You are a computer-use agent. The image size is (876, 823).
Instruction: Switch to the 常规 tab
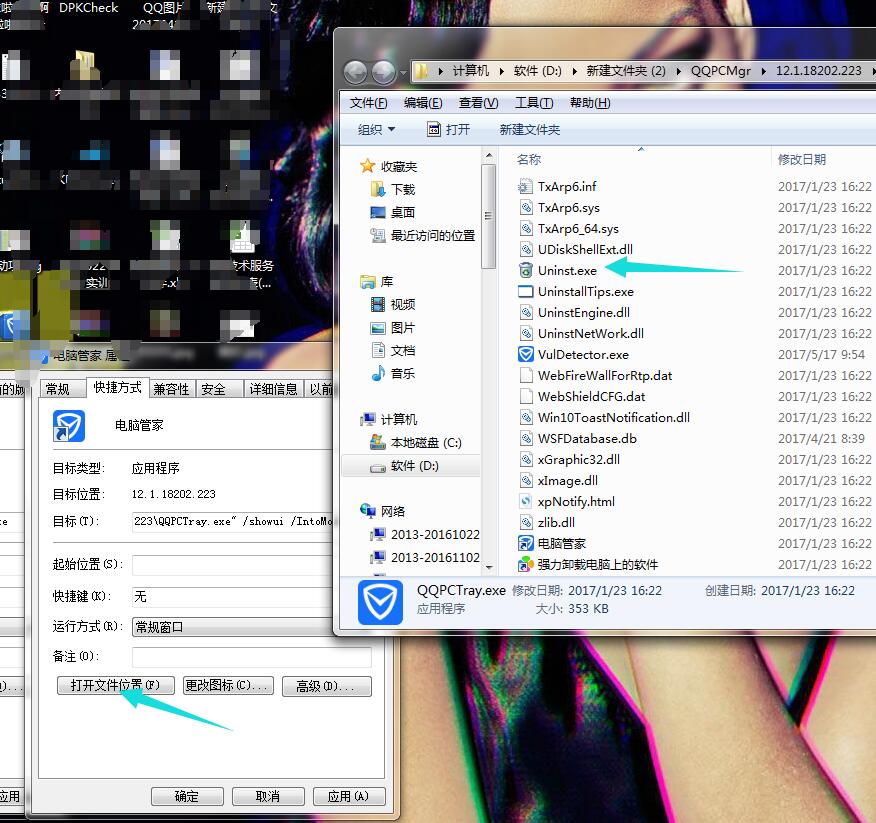[63, 389]
